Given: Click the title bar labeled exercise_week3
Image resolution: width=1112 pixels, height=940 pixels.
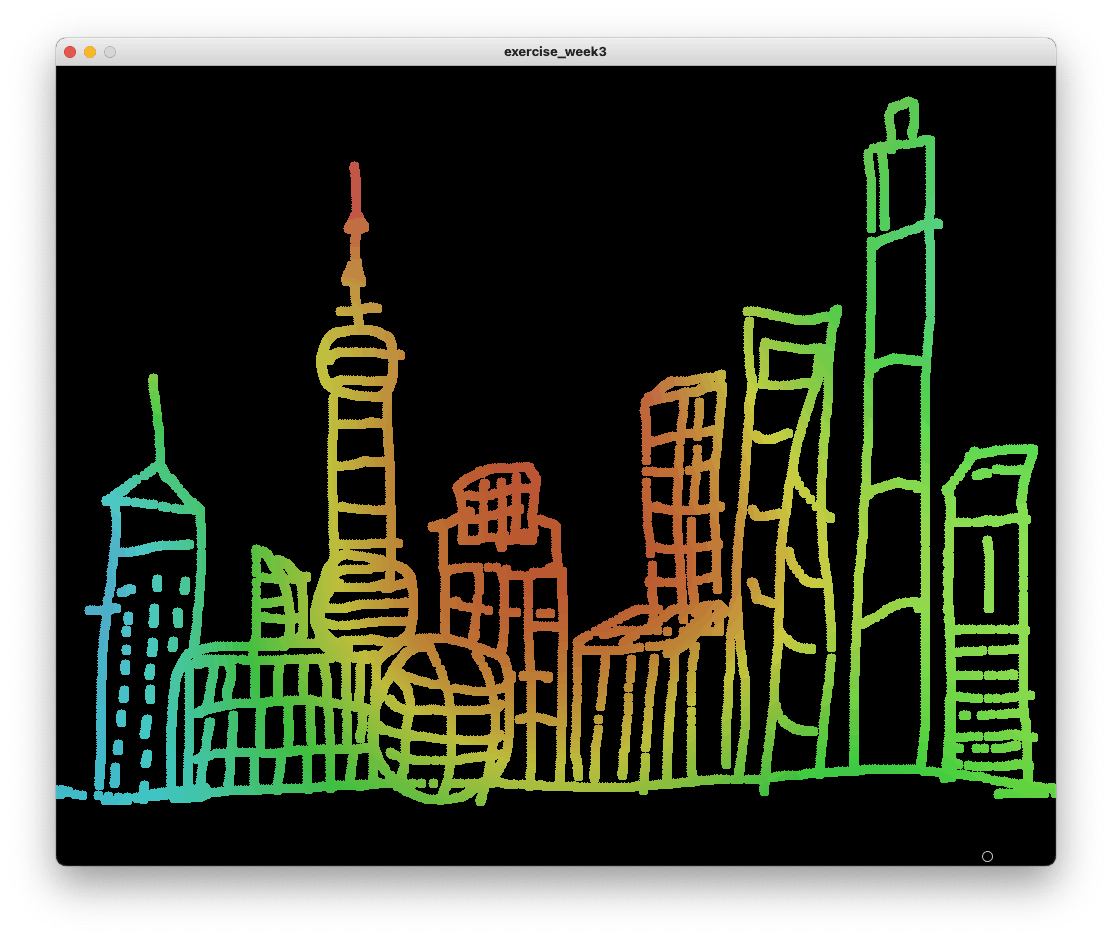Looking at the screenshot, I should click(x=555, y=51).
